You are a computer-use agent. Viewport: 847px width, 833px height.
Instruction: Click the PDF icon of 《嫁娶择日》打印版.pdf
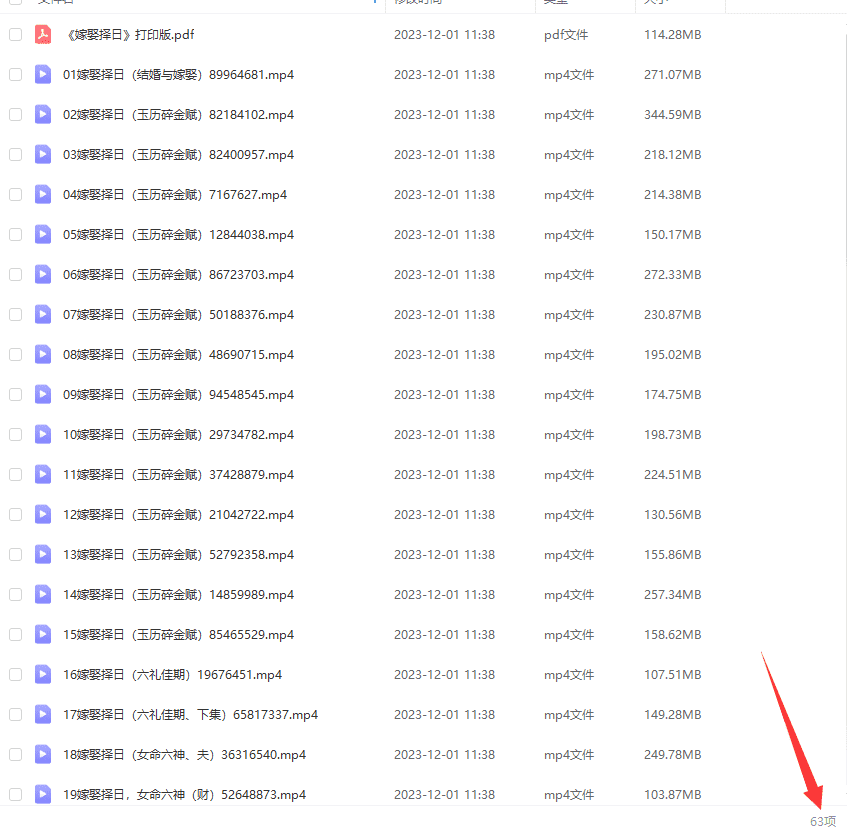(43, 35)
